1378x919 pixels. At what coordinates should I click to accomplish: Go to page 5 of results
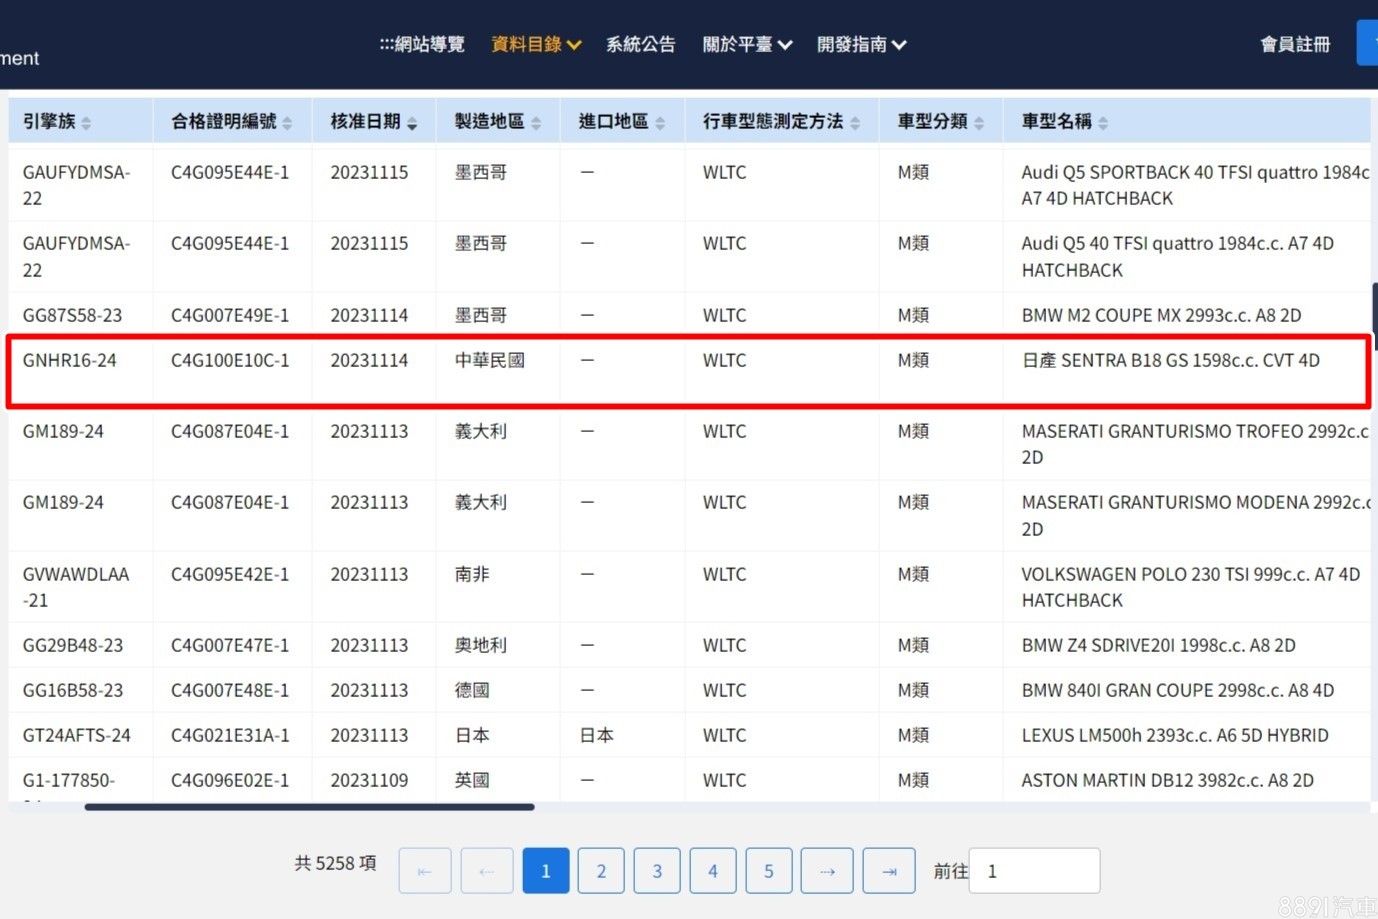point(769,871)
